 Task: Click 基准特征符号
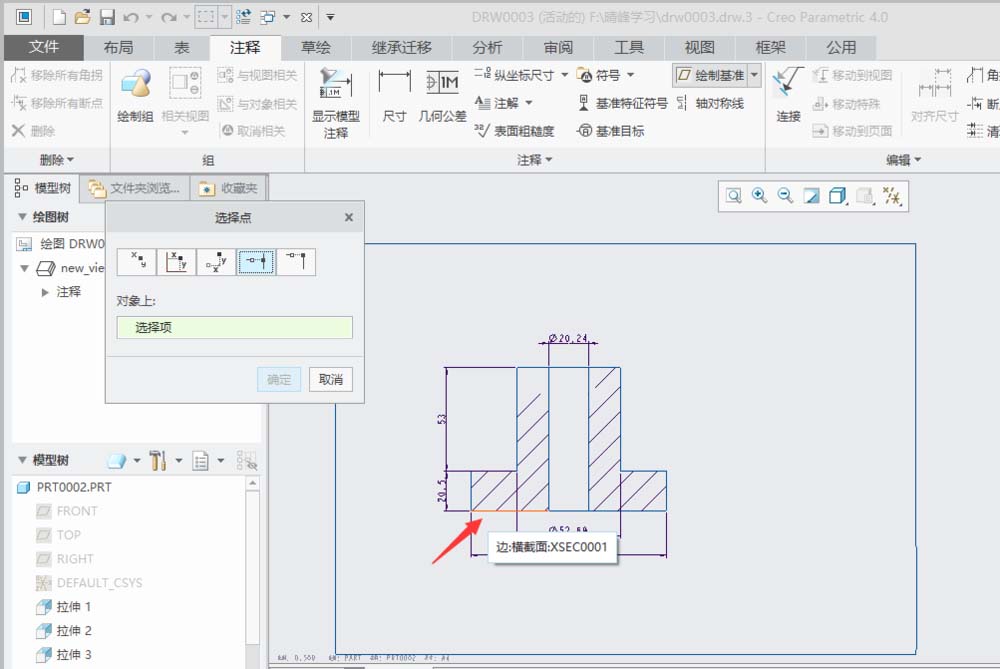click(622, 103)
